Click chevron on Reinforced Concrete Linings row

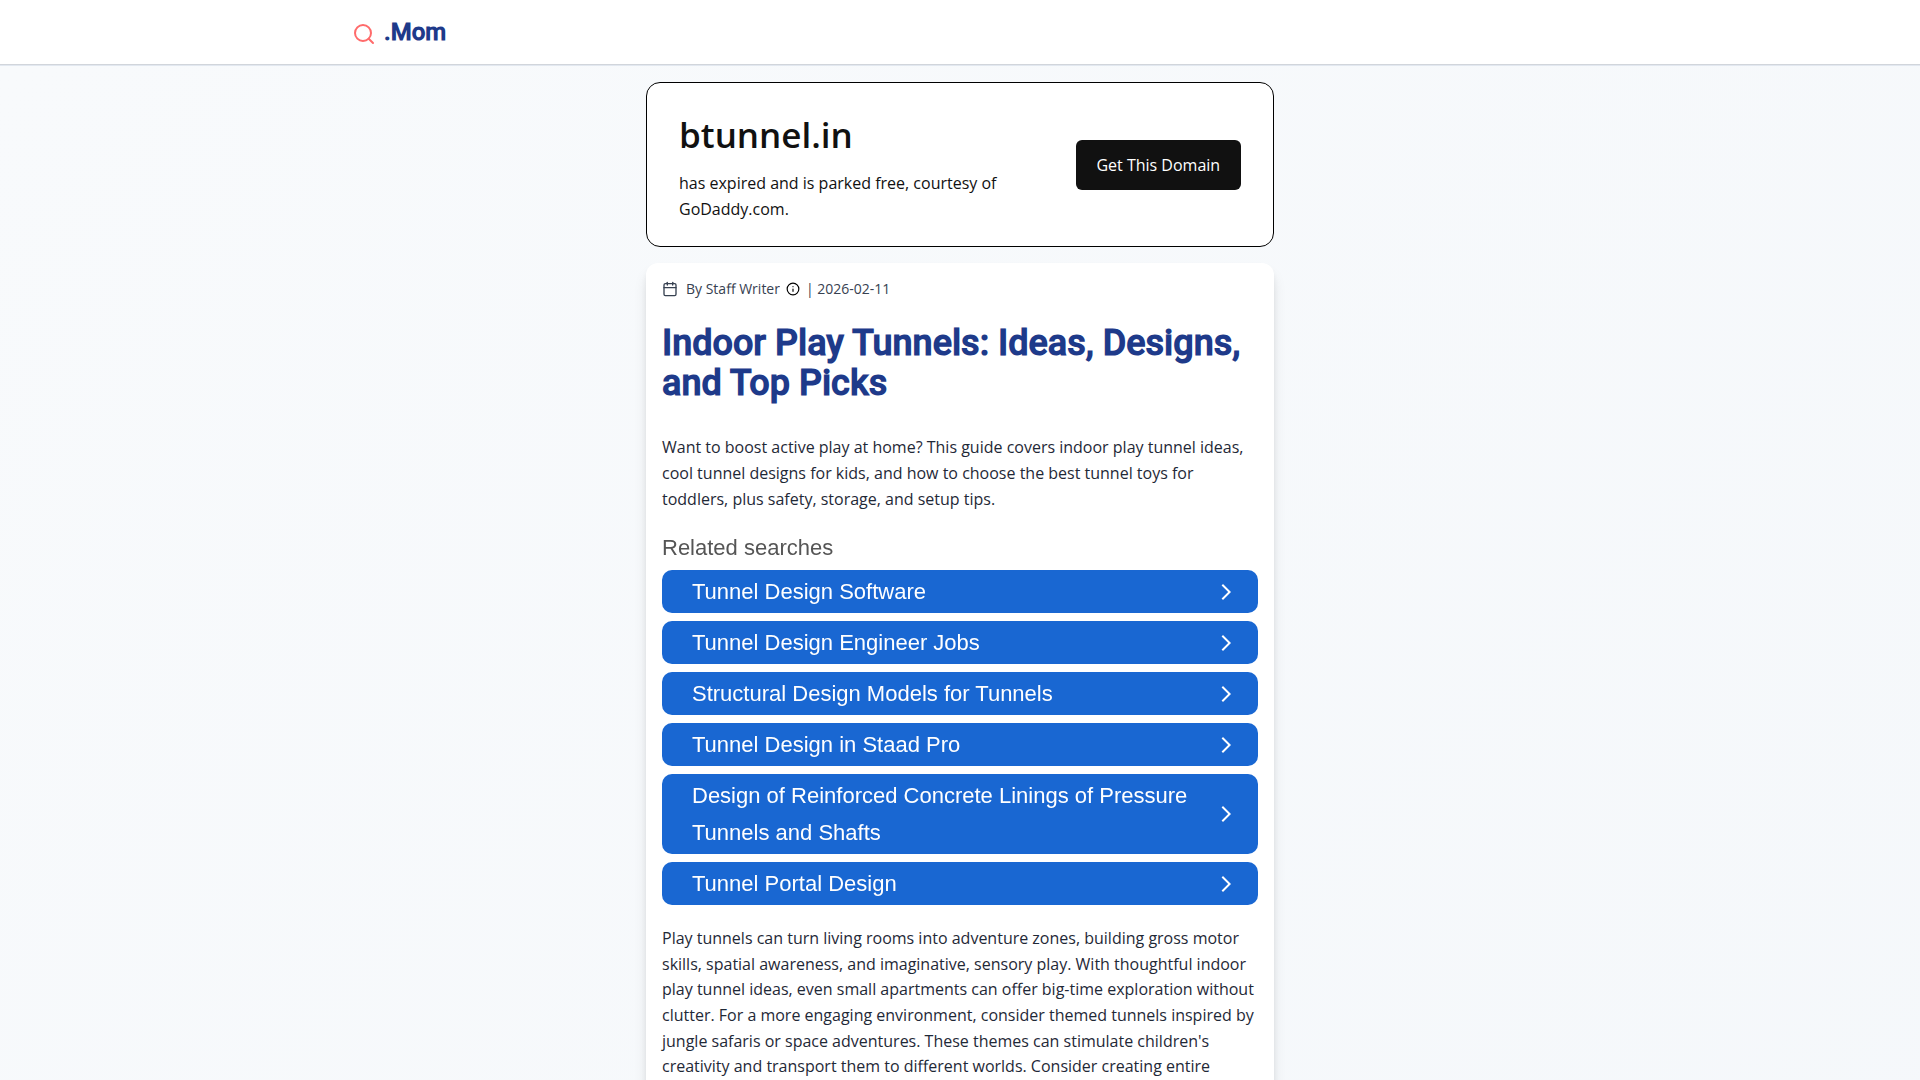tap(1226, 814)
